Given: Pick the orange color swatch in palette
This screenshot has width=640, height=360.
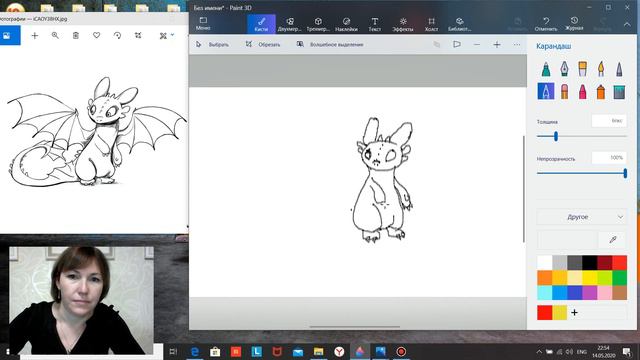Looking at the screenshot, I should 544,278.
